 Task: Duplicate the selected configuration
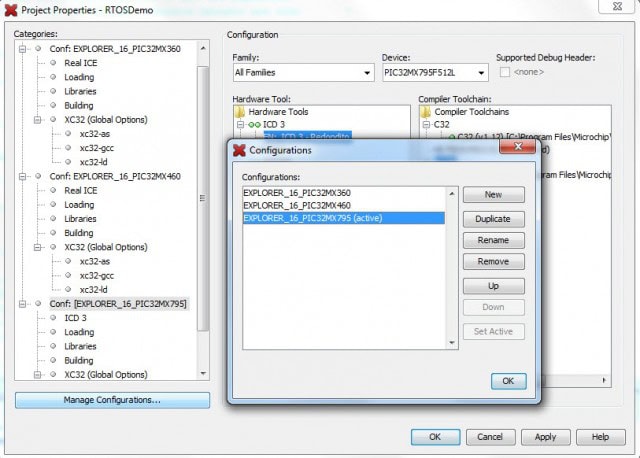pos(493,219)
